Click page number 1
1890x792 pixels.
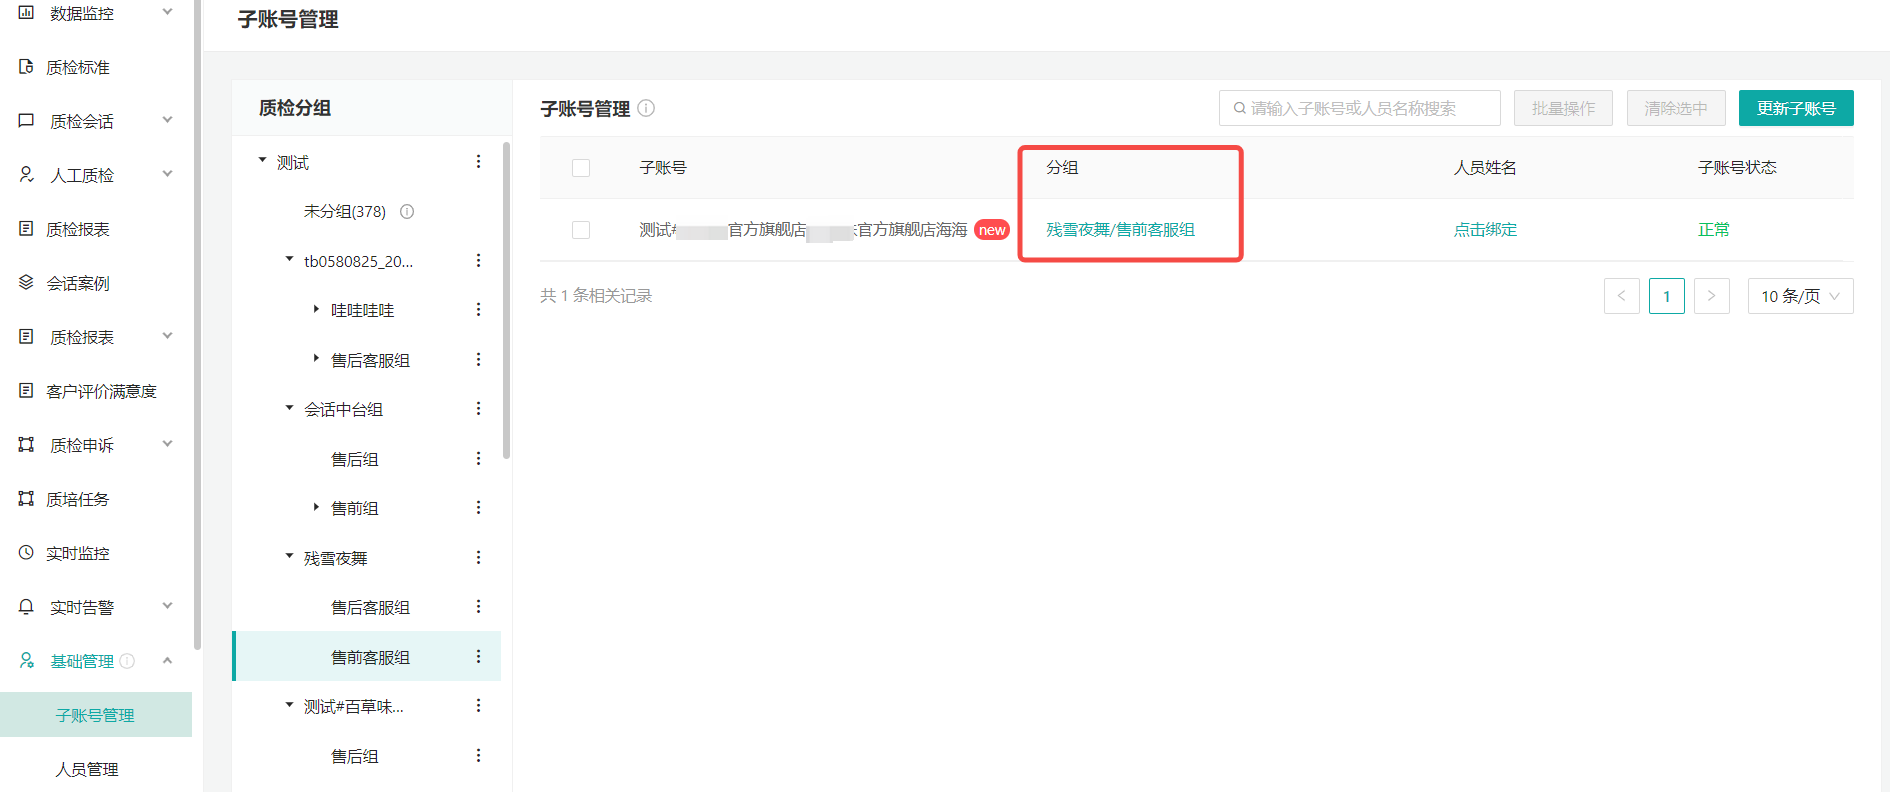(x=1667, y=296)
